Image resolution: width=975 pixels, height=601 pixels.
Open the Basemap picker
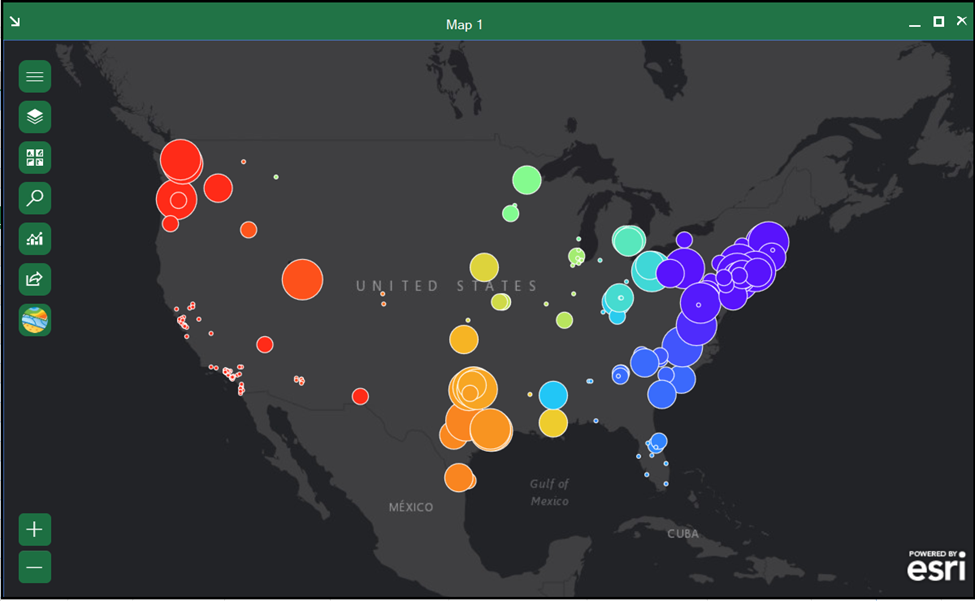[x=34, y=320]
